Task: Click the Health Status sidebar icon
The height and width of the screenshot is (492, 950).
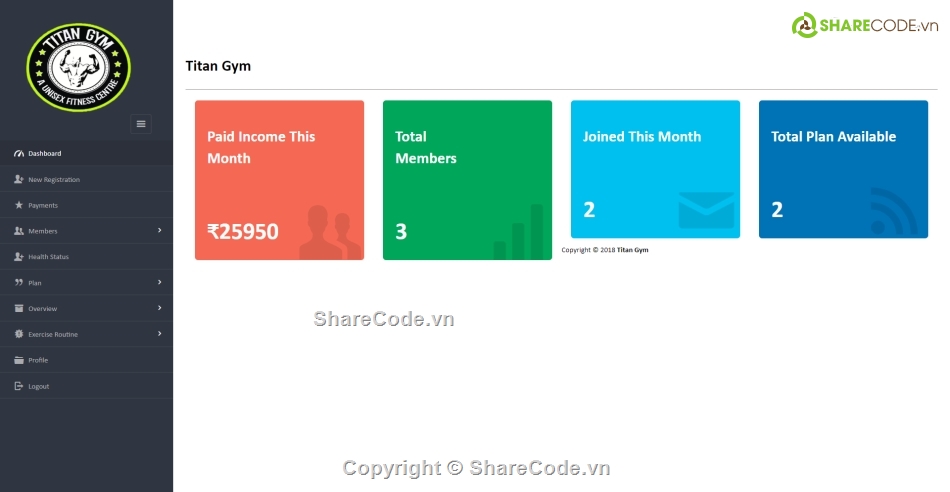Action: coord(19,257)
